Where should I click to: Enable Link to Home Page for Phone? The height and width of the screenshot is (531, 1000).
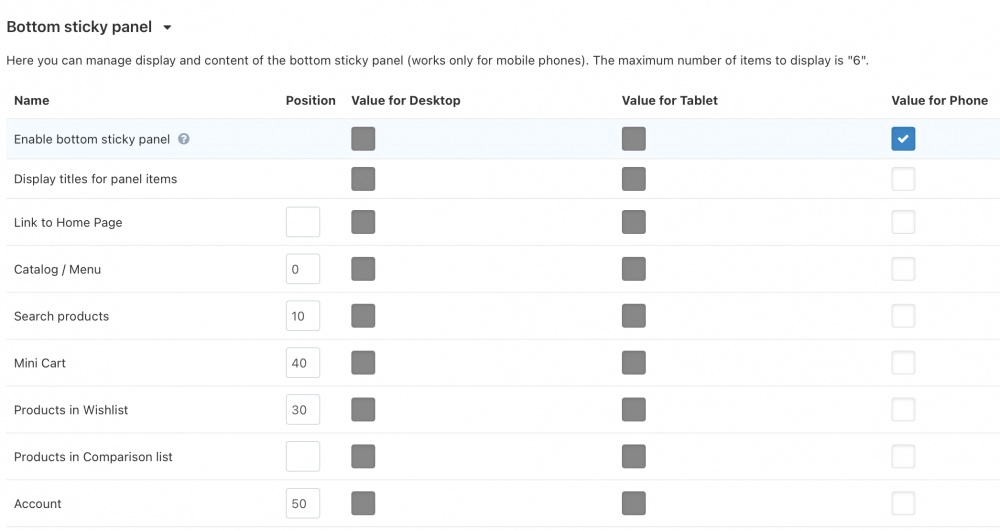click(x=903, y=222)
